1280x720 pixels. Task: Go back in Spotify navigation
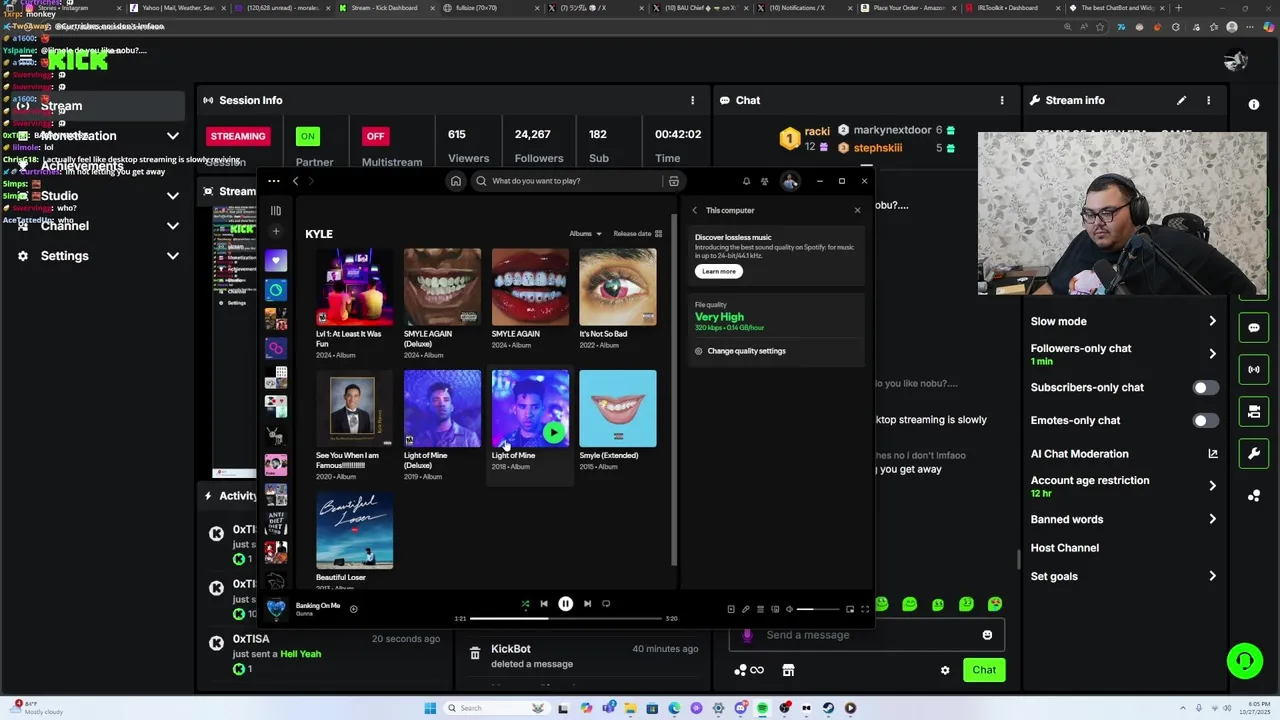tap(295, 181)
